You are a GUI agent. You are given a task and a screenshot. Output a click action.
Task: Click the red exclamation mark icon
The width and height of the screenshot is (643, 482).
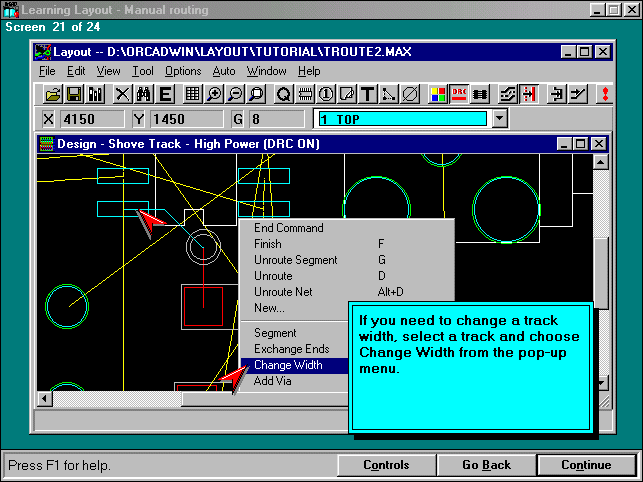pos(604,94)
